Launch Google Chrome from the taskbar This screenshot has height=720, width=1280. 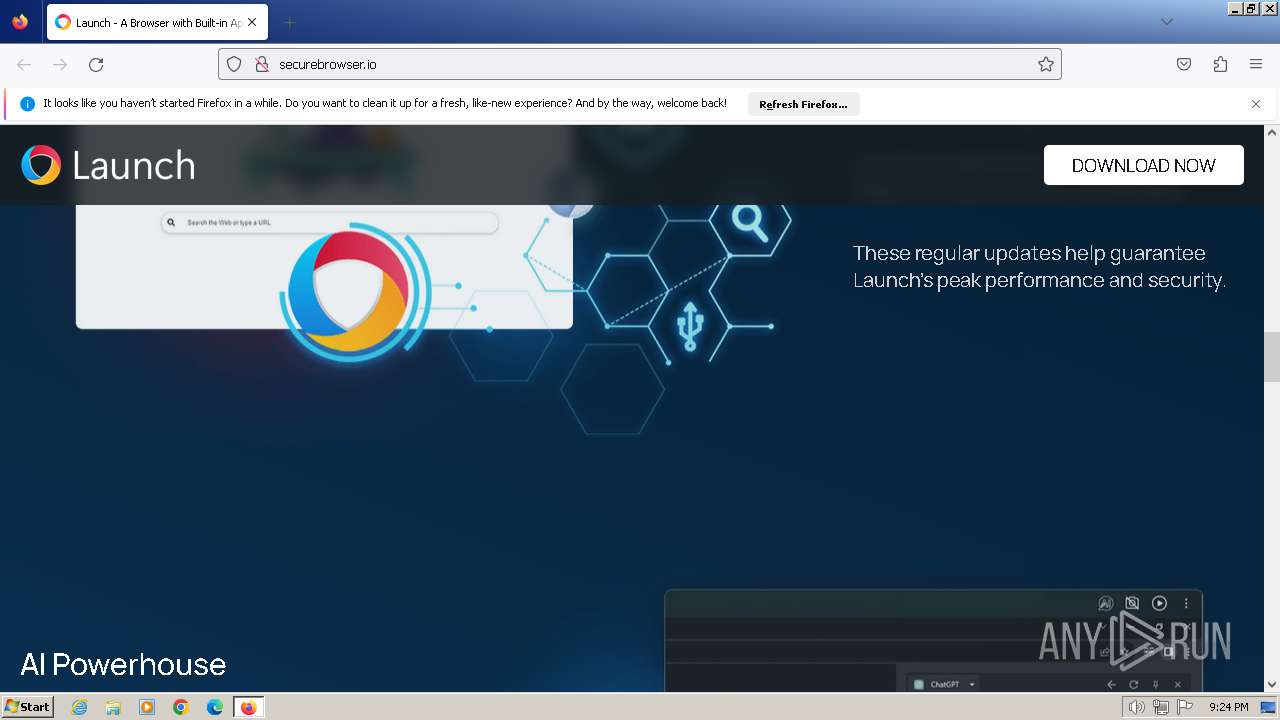(x=181, y=707)
